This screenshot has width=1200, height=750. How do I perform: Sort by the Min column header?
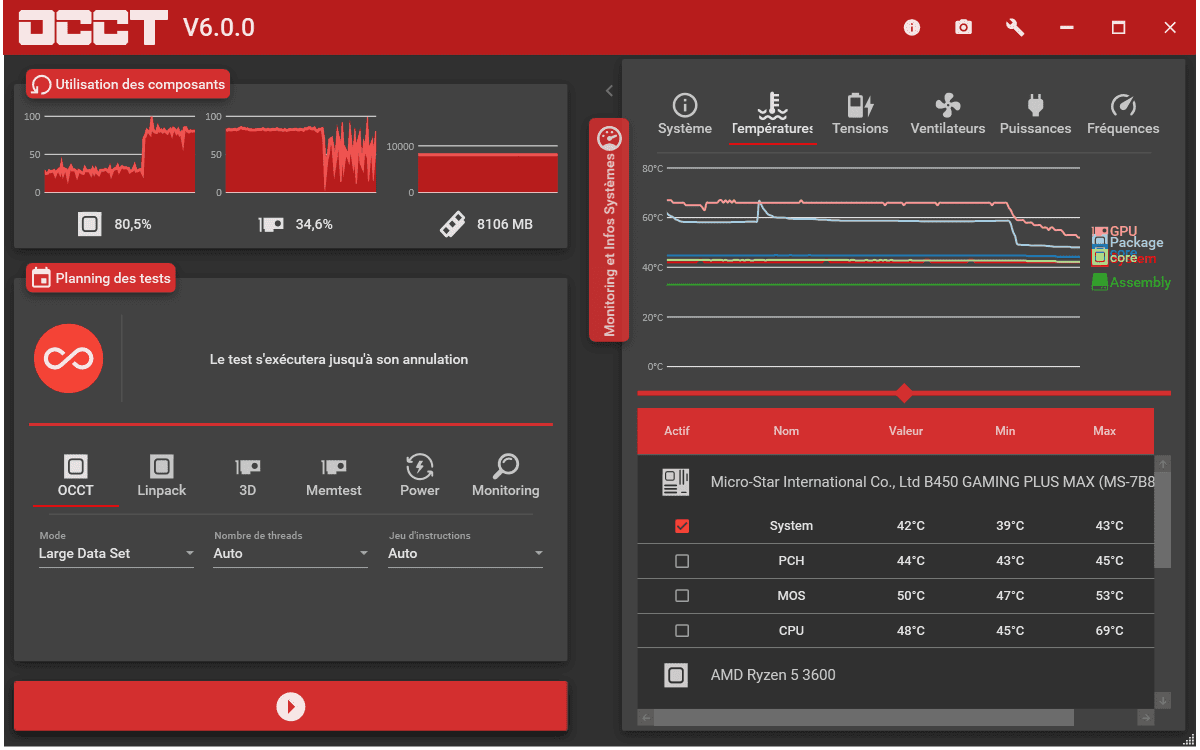click(x=1005, y=431)
